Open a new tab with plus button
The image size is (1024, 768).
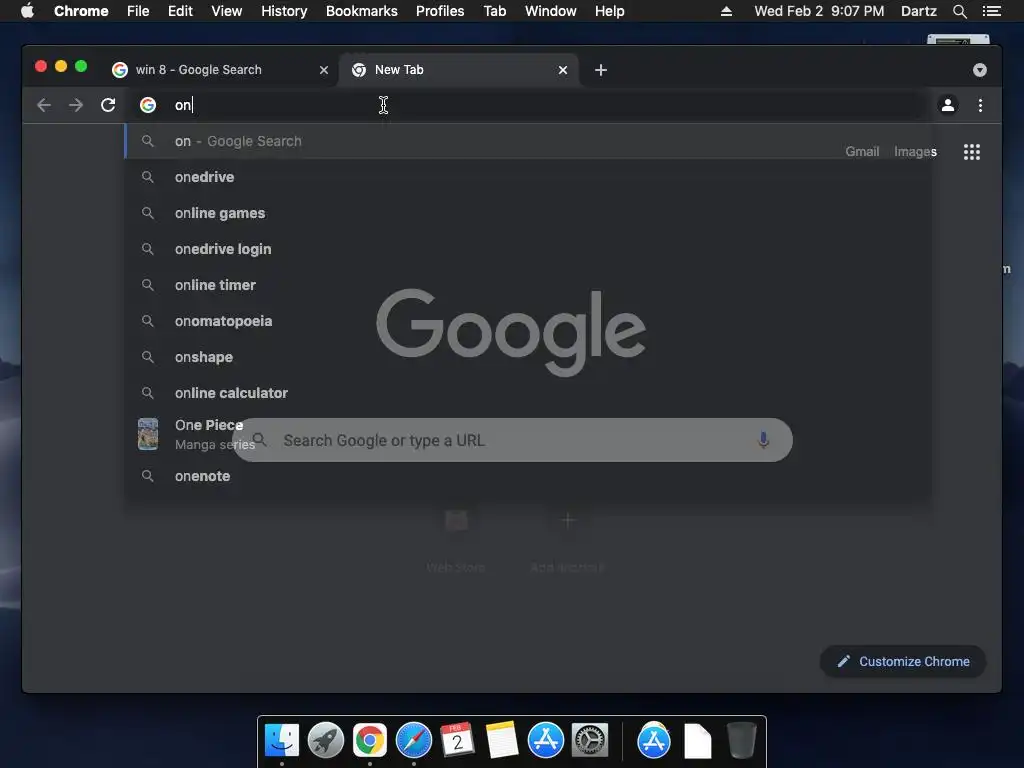coord(601,70)
